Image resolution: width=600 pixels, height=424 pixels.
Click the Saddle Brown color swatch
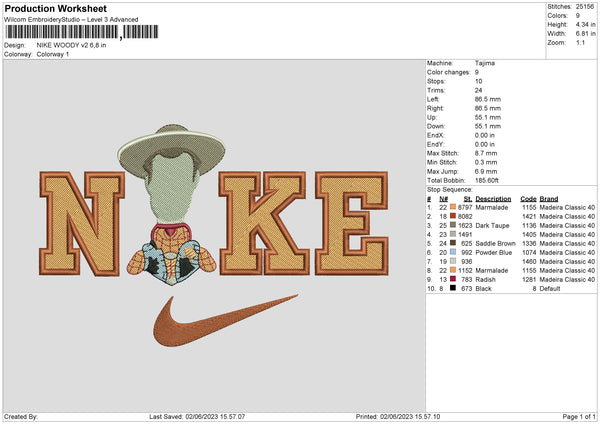tap(453, 243)
